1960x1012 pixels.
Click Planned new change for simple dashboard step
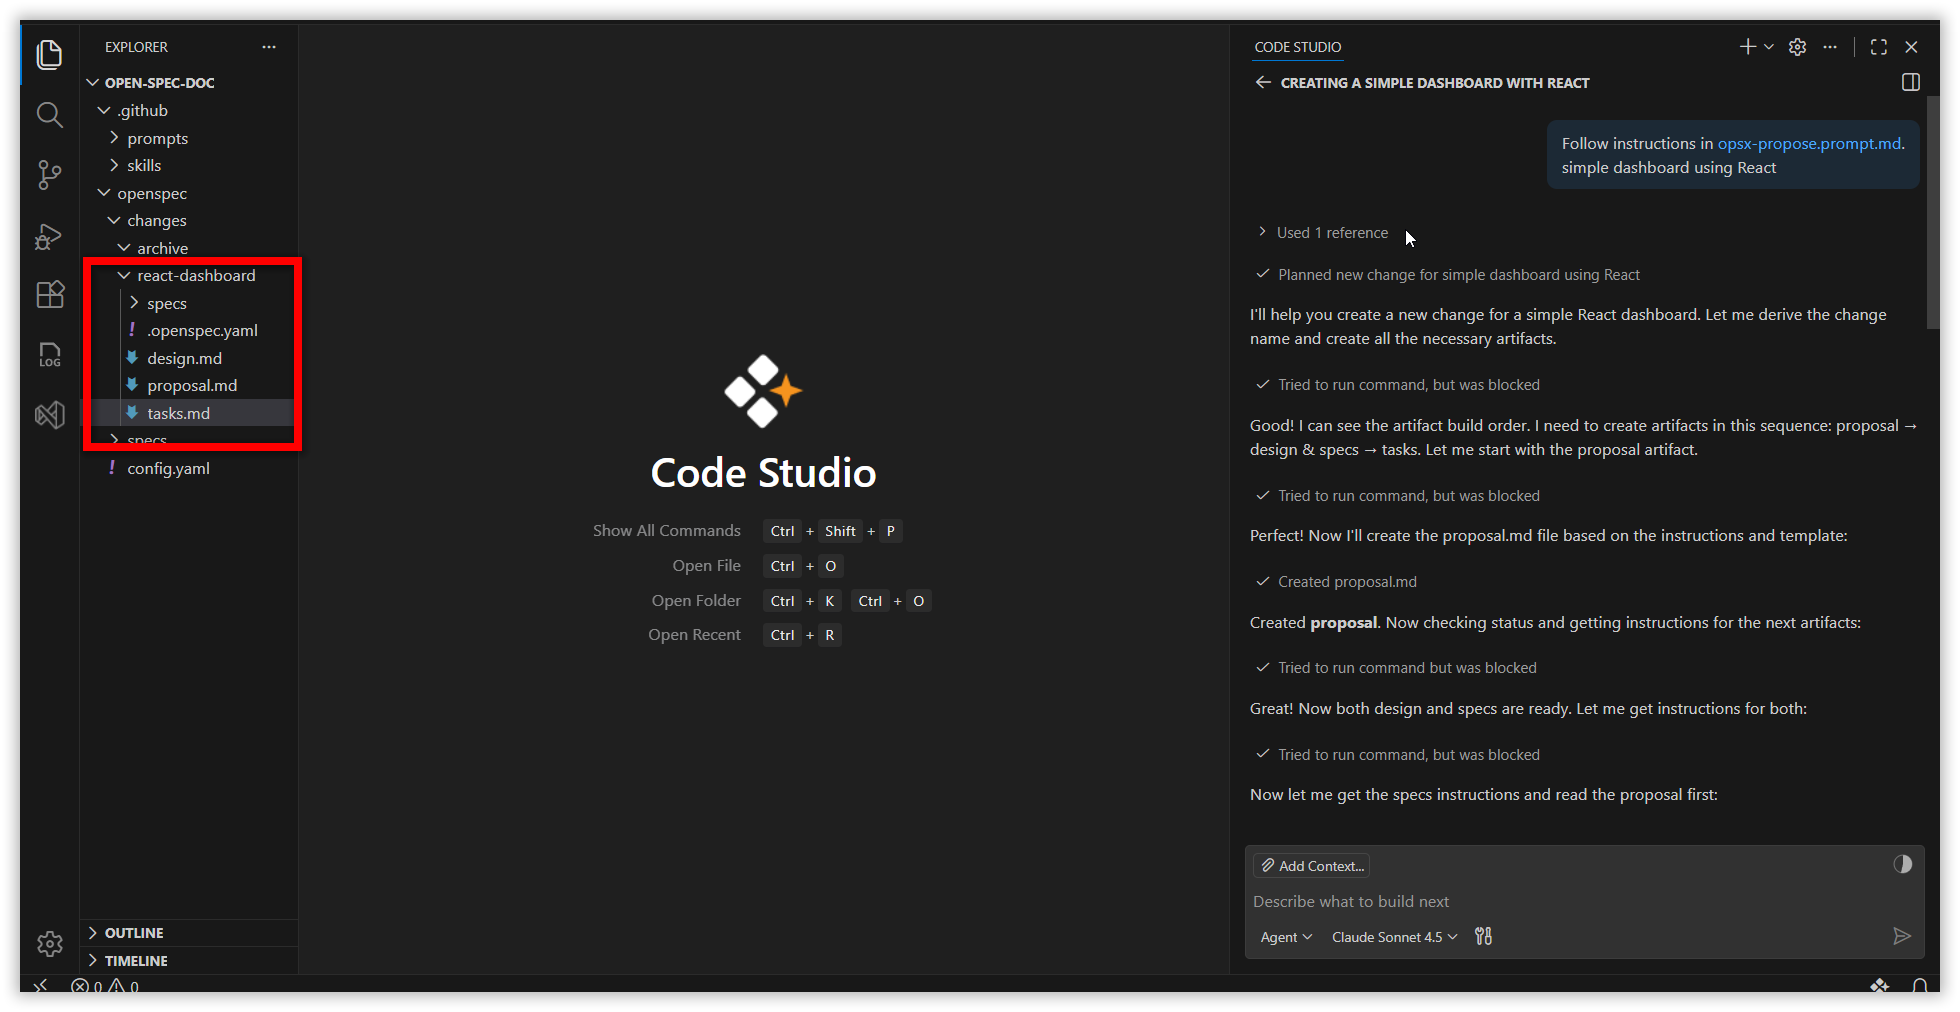[x=1448, y=274]
